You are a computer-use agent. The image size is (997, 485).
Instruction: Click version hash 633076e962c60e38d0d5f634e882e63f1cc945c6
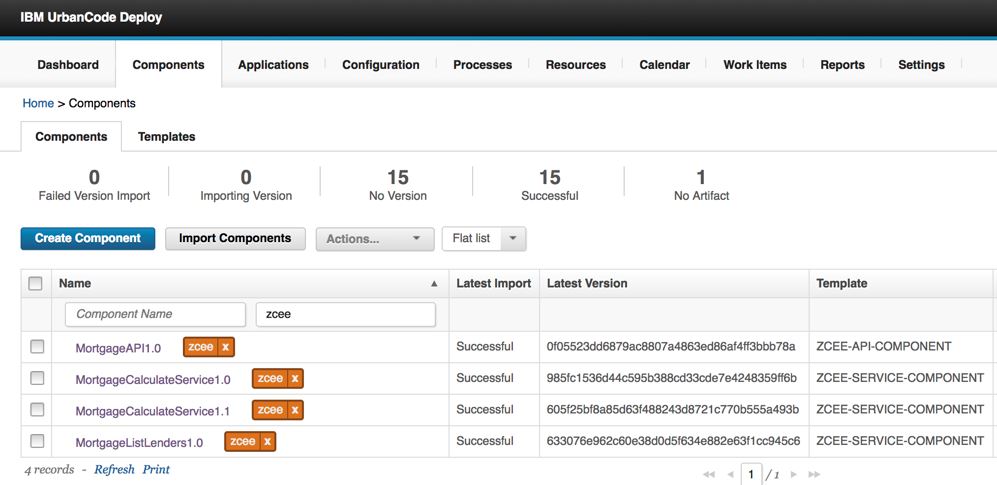click(673, 441)
